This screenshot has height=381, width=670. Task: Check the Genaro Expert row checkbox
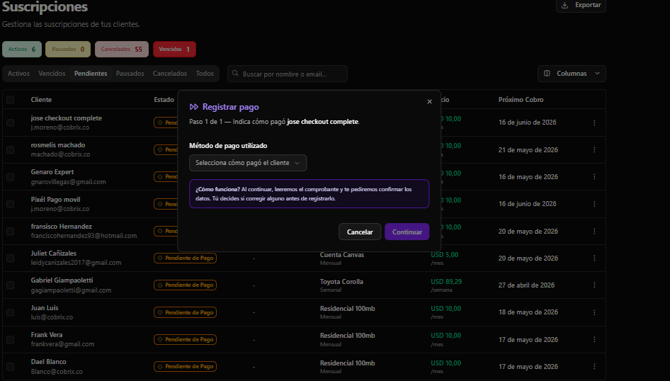[10, 177]
